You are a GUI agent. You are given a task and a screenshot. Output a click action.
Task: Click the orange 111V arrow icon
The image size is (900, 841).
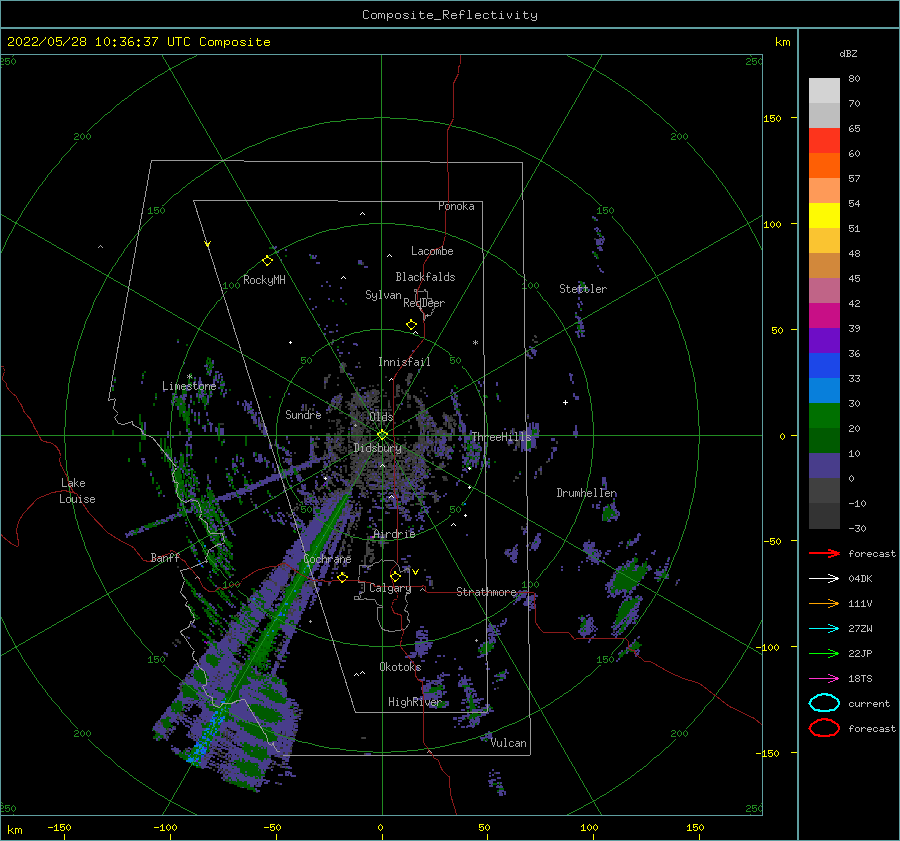pyautogui.click(x=824, y=603)
